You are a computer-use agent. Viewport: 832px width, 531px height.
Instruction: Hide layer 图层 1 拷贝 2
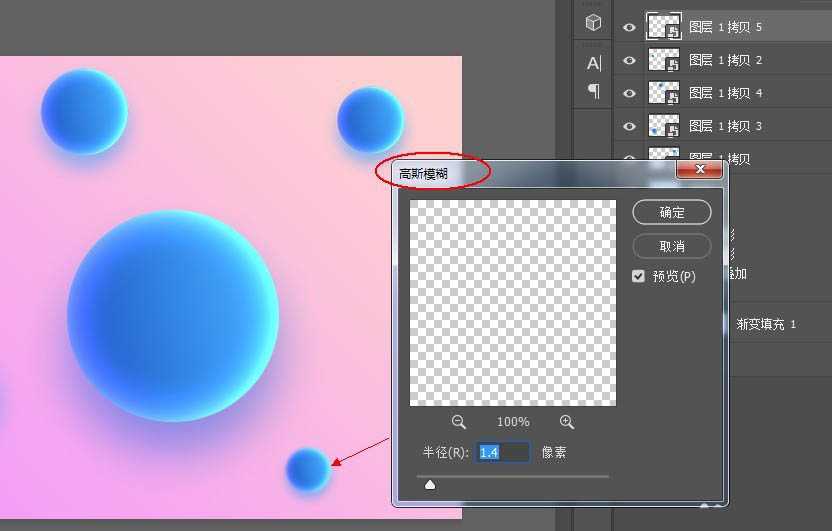pos(629,61)
